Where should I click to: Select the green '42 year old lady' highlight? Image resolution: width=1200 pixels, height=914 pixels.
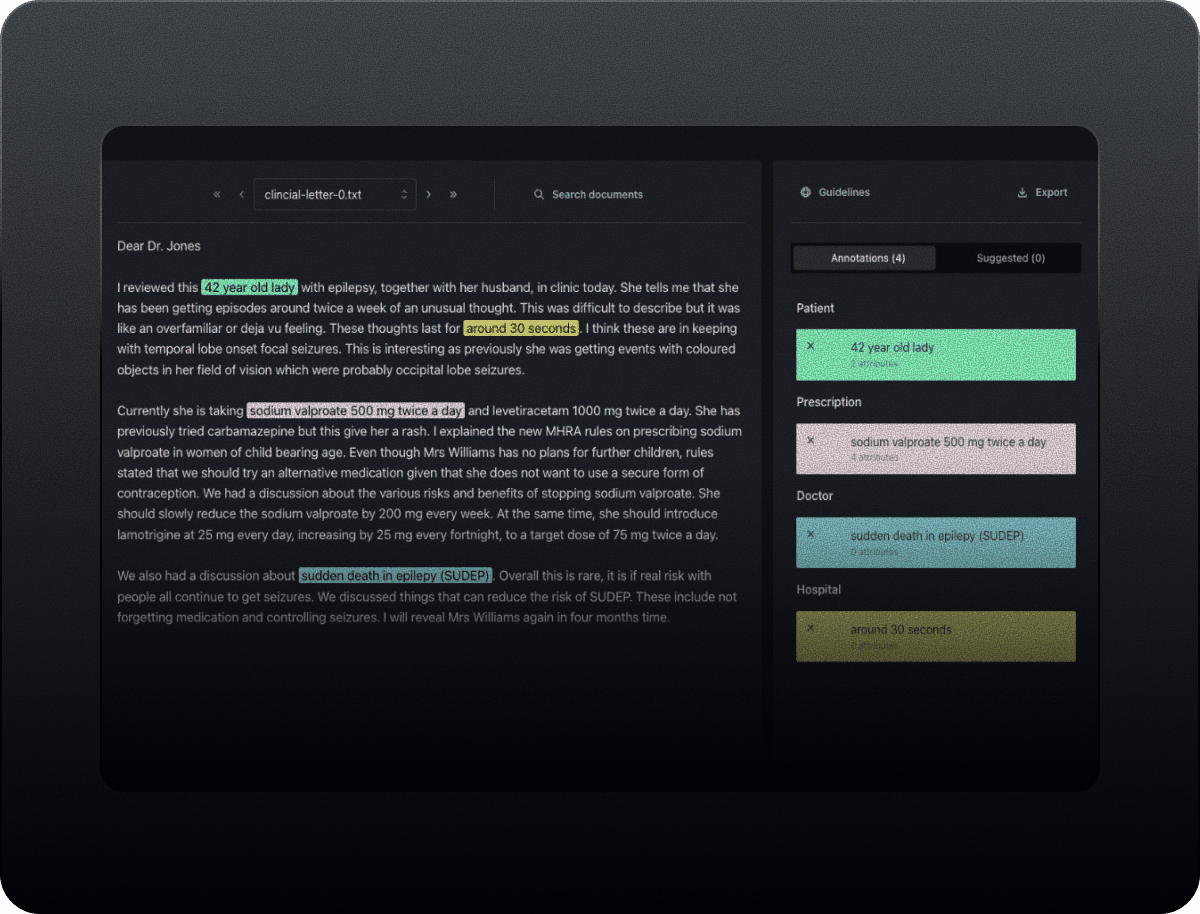tap(249, 288)
